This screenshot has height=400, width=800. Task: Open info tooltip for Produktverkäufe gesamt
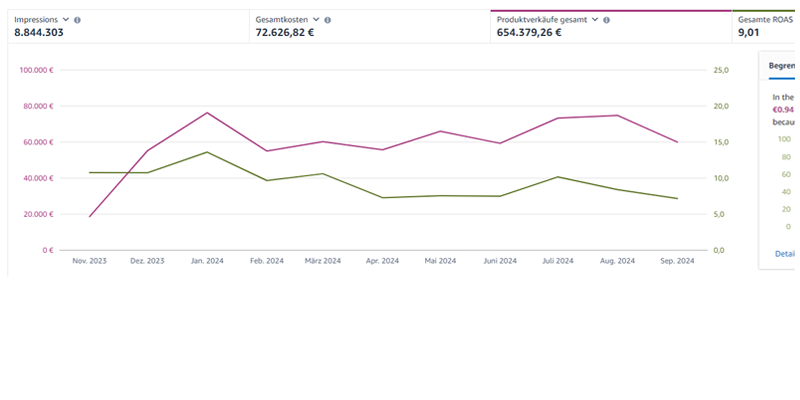[607, 20]
